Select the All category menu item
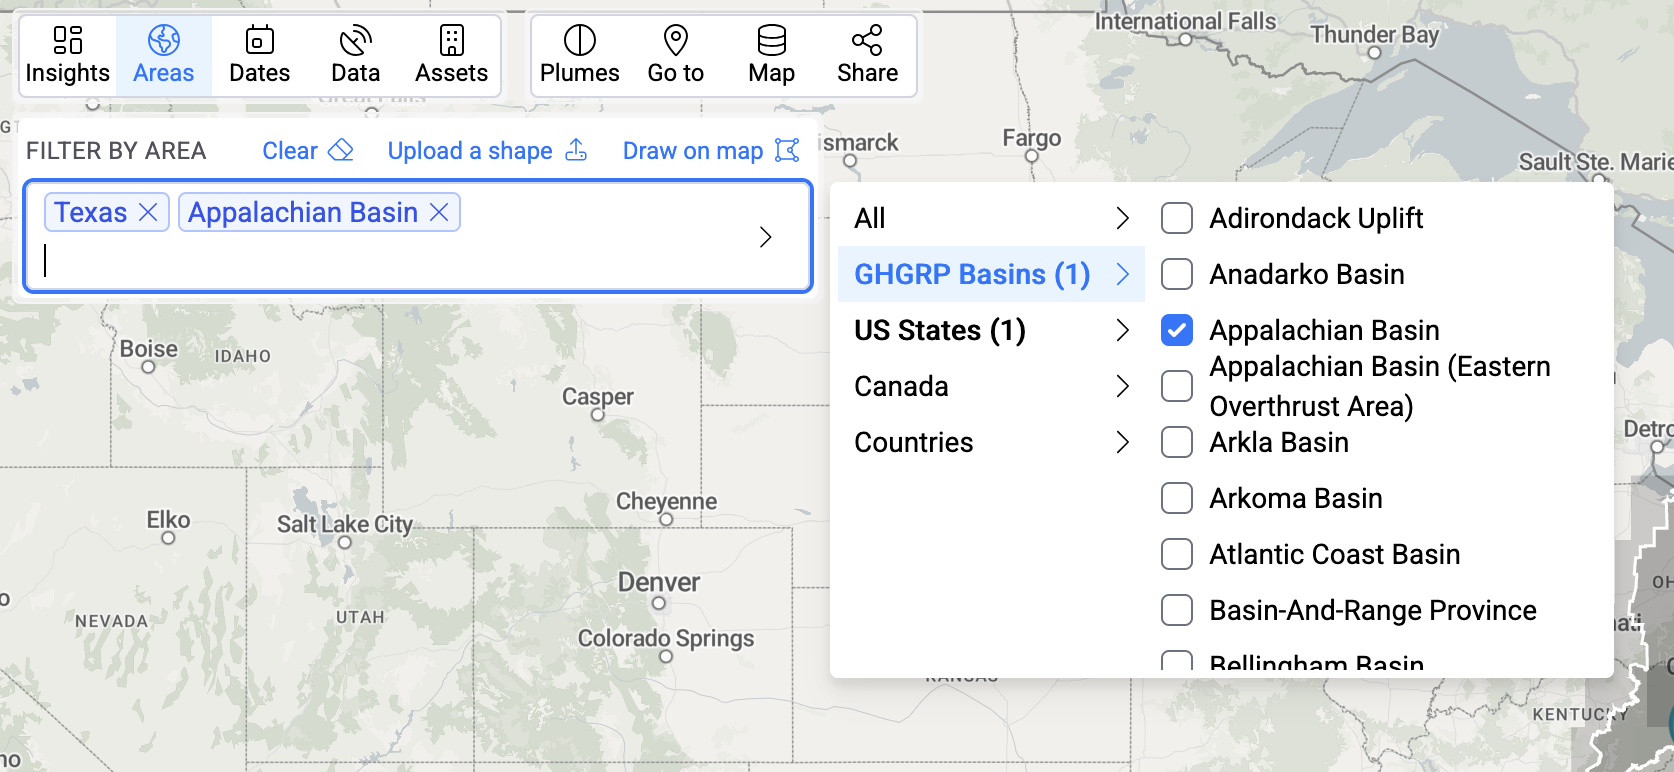Viewport: 1674px width, 772px height. (x=990, y=218)
